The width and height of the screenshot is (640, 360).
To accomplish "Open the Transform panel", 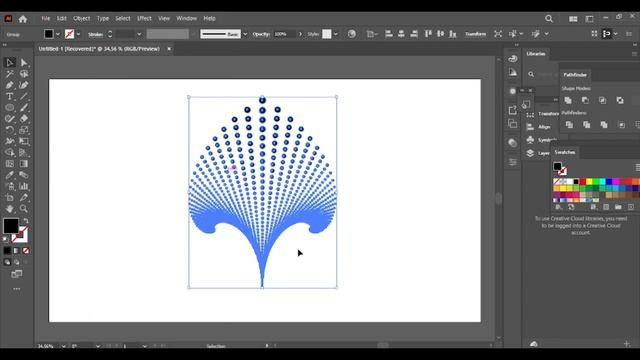I will tap(543, 114).
